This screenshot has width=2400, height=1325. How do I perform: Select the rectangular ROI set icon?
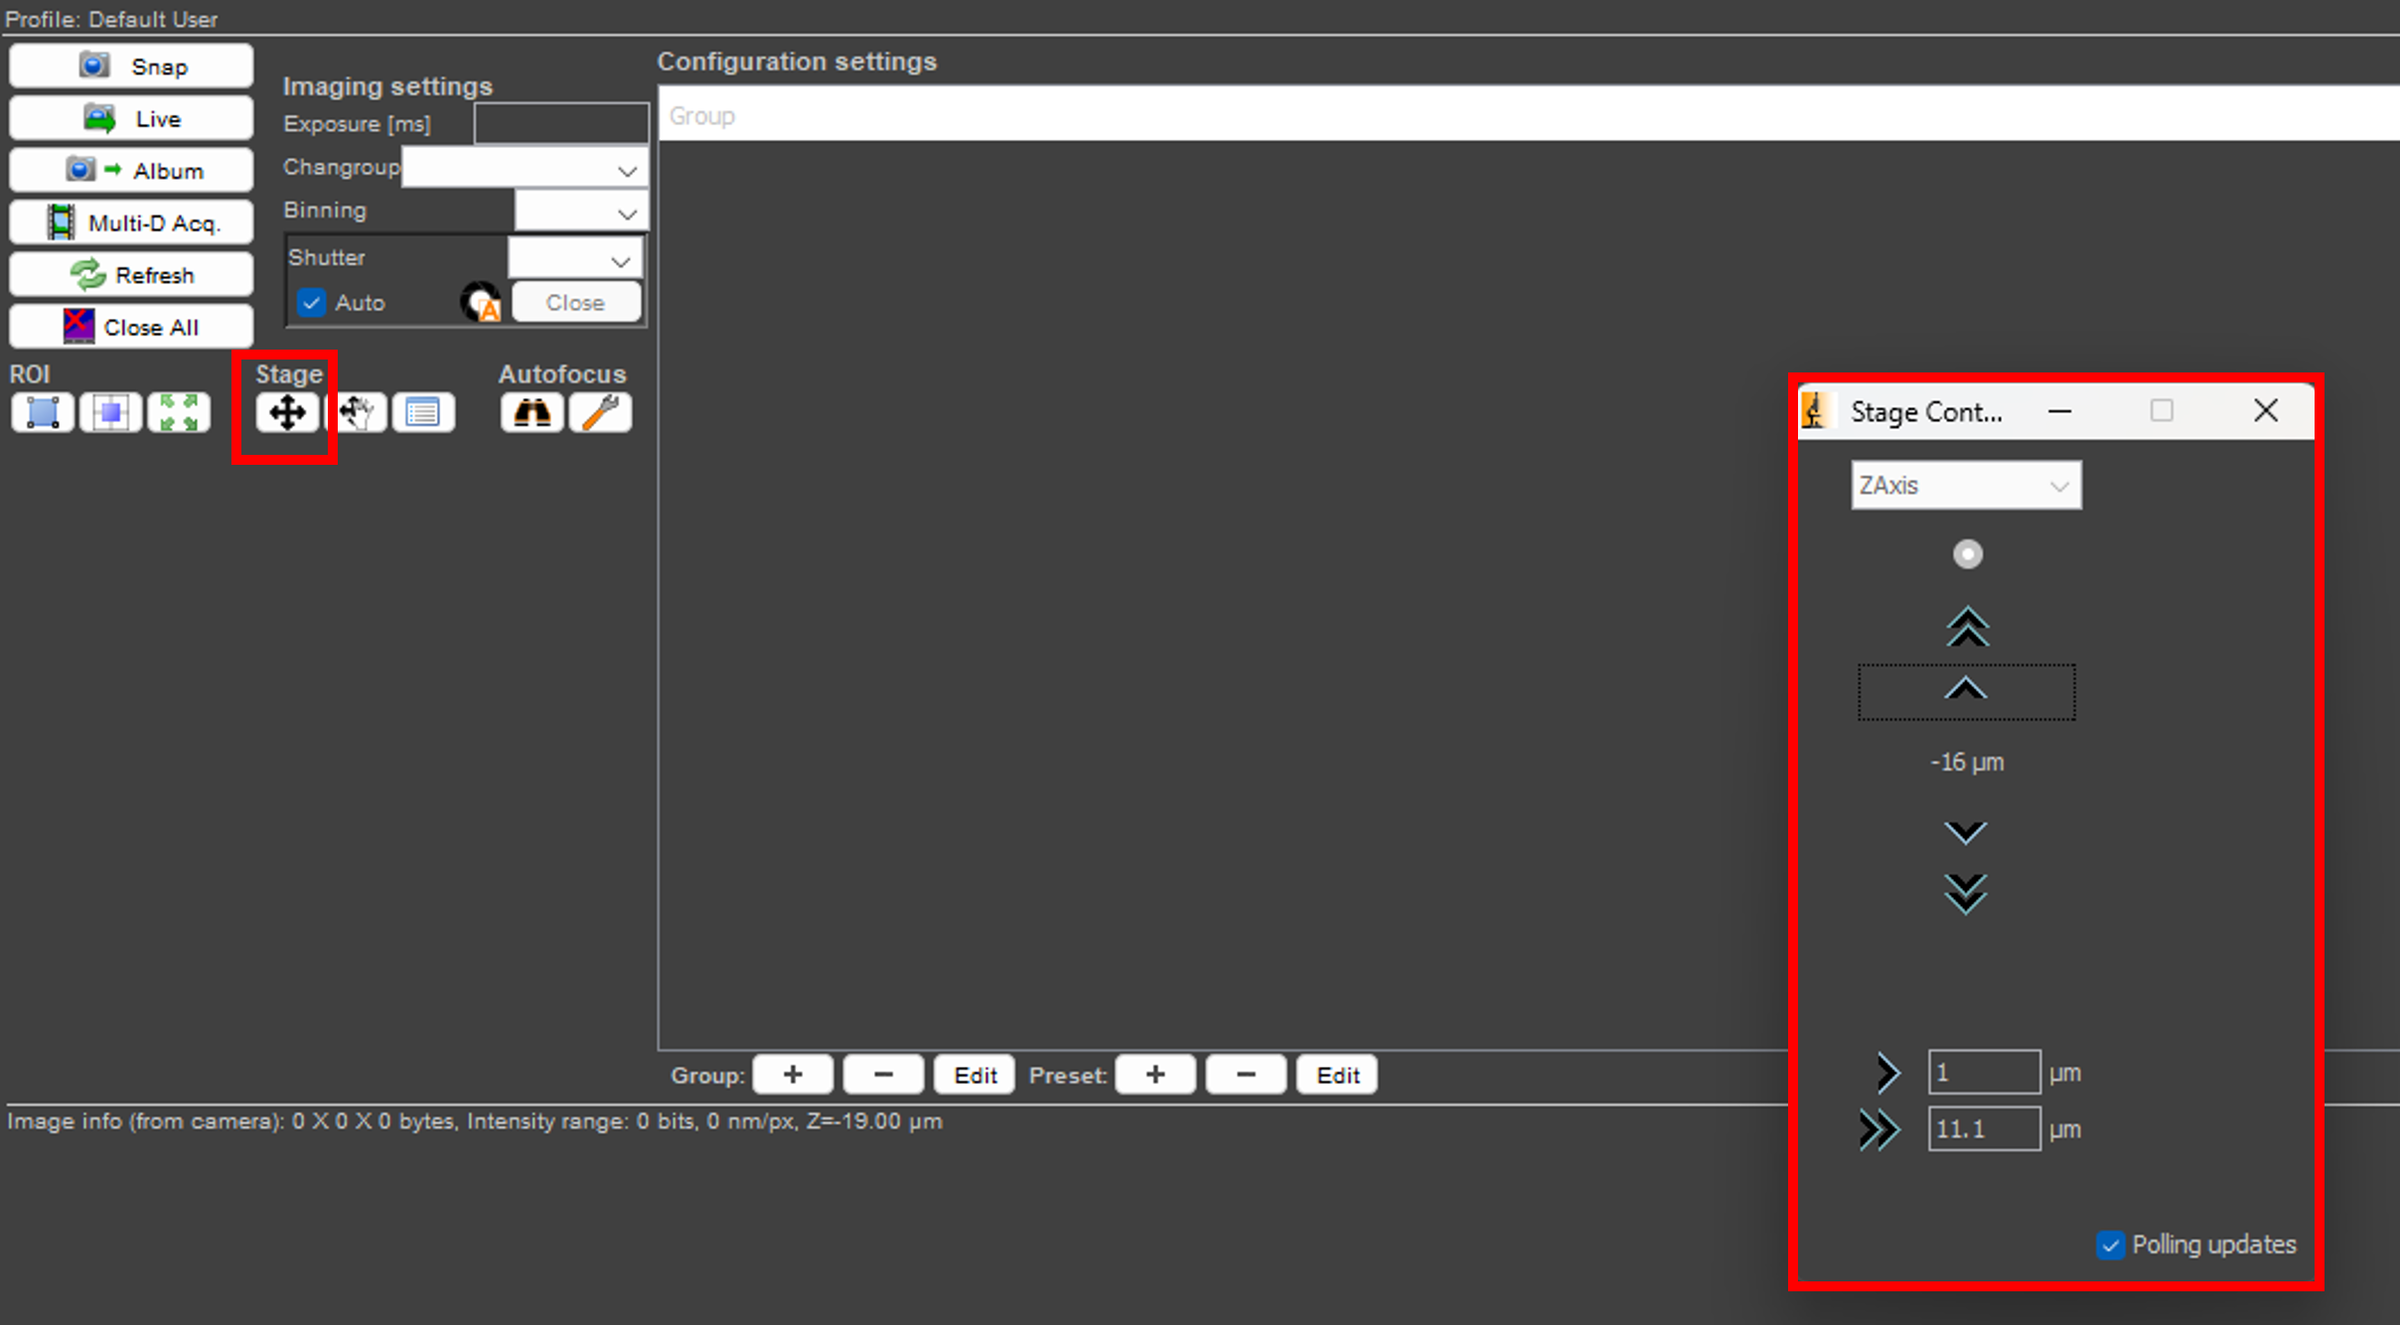tap(43, 412)
